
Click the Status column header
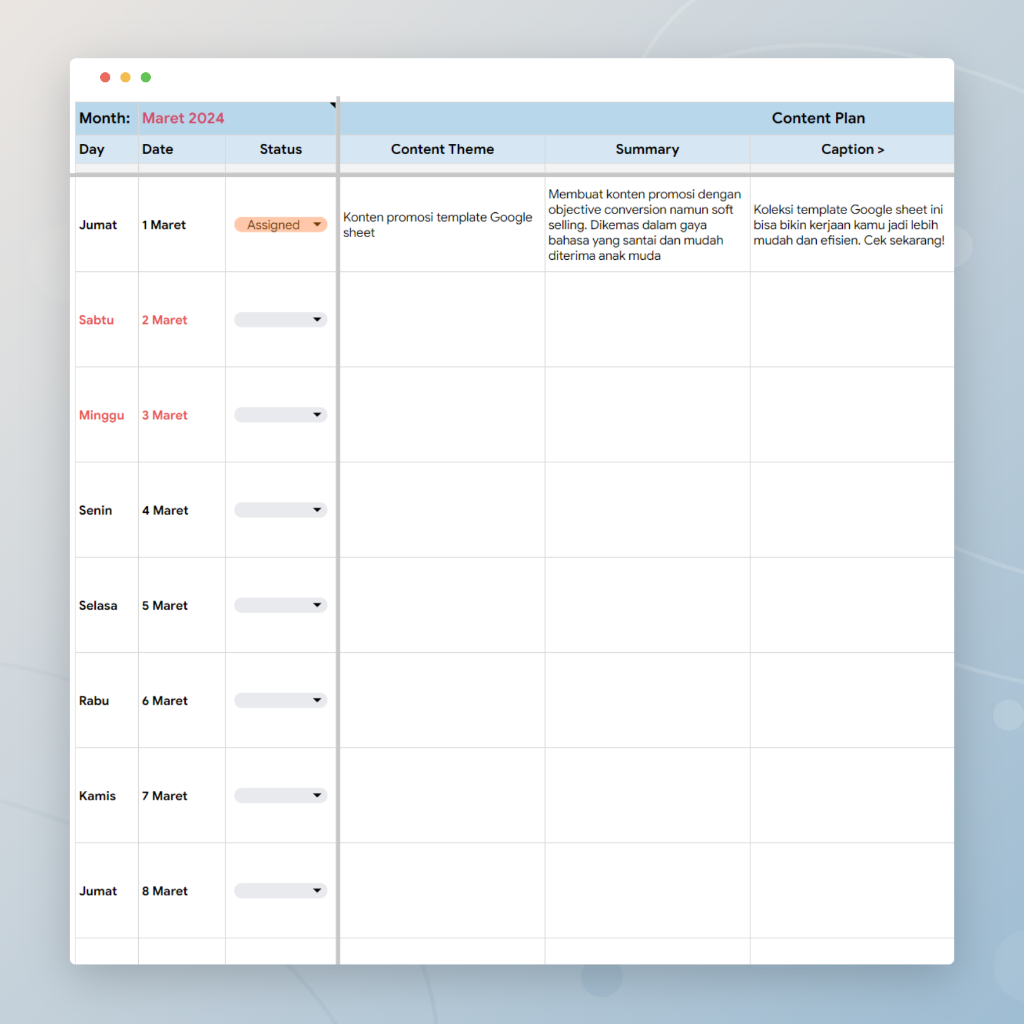coord(280,149)
